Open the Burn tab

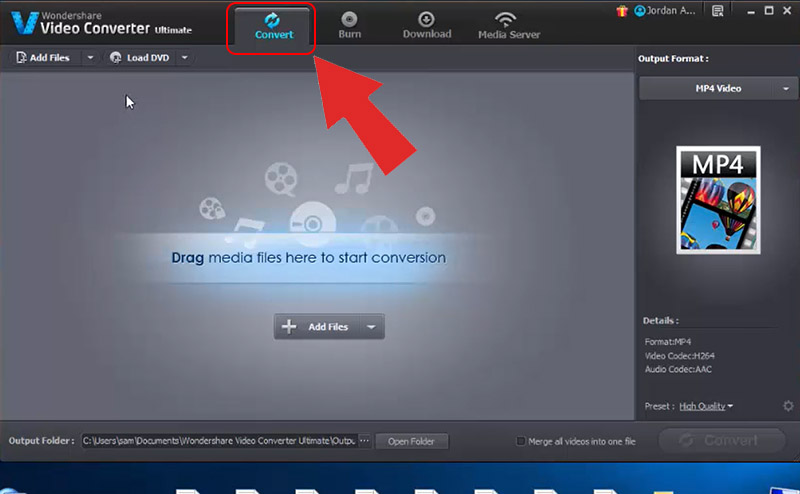pos(349,25)
